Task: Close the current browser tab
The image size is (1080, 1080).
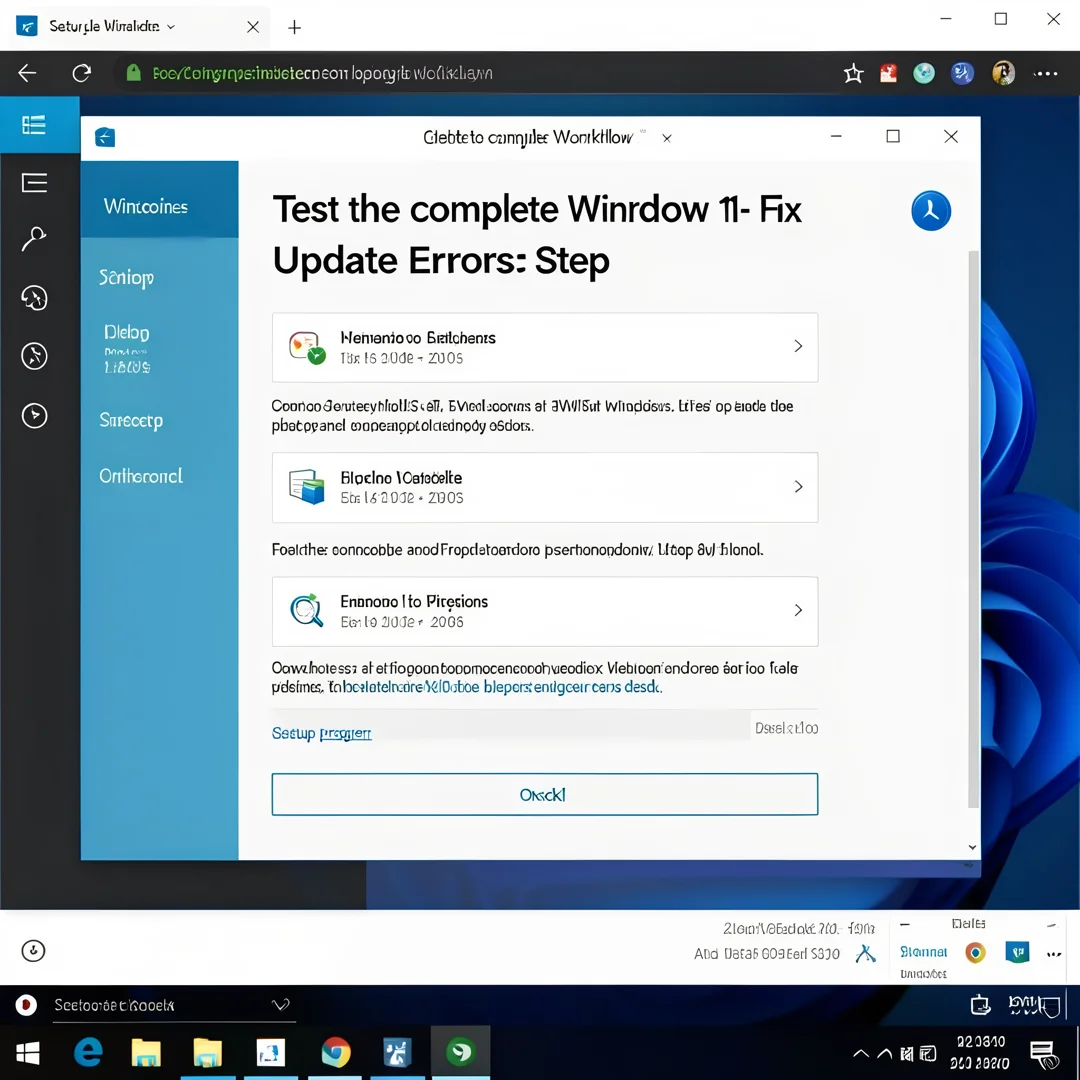Action: [253, 27]
